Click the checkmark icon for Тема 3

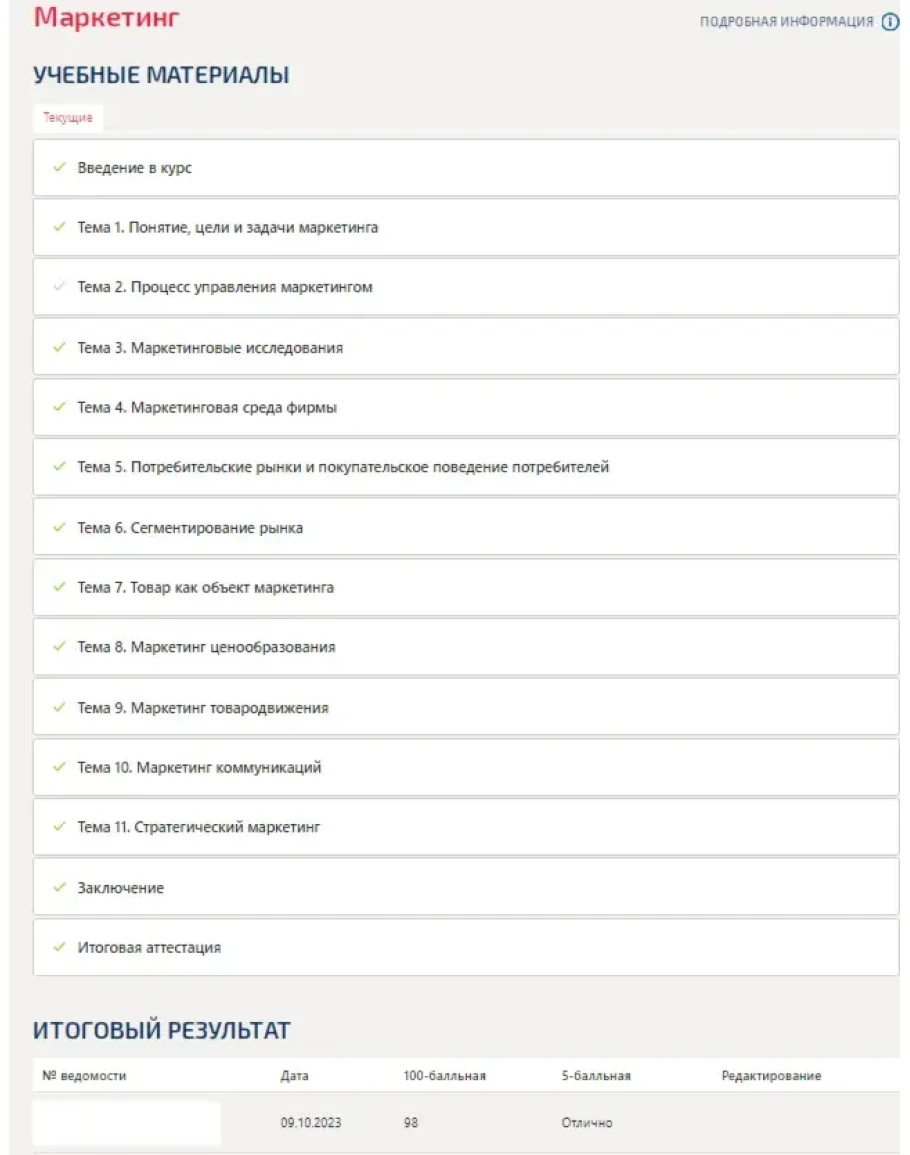coord(59,348)
